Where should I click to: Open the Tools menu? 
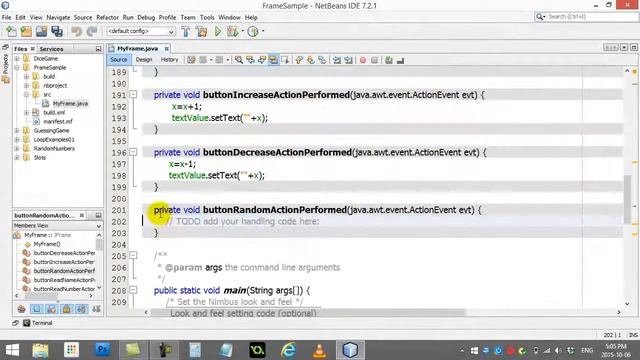click(207, 18)
